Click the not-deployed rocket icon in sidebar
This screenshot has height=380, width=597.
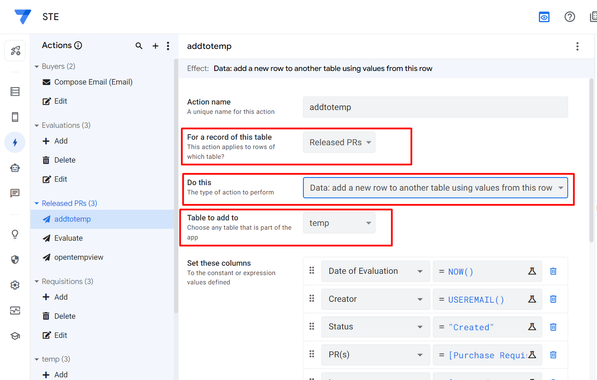tap(15, 51)
